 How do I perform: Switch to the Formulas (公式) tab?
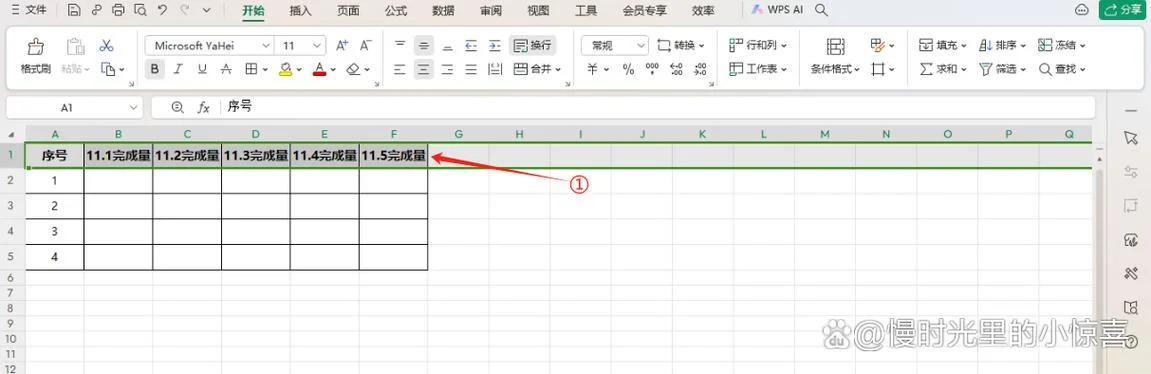point(396,11)
